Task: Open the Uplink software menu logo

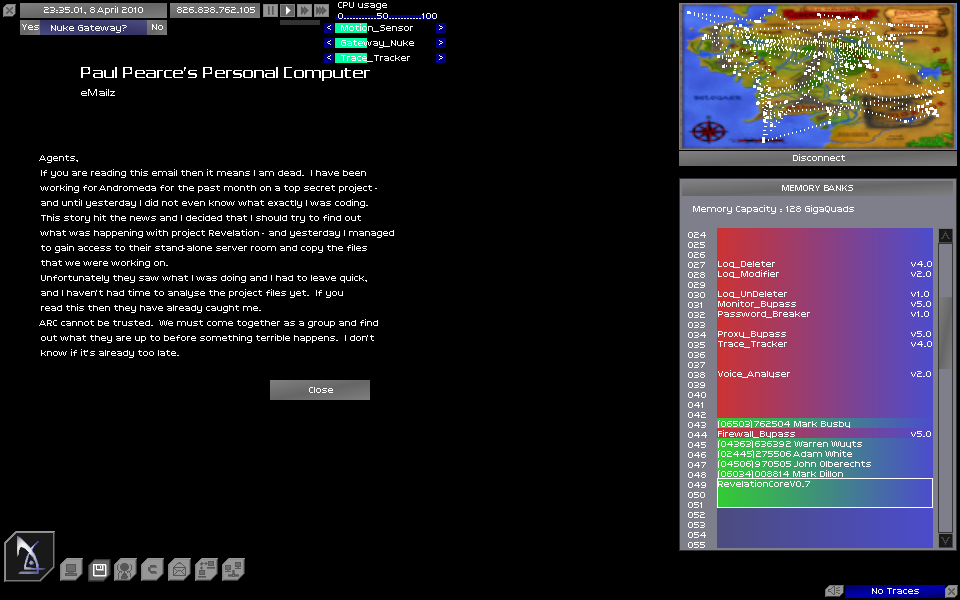Action: click(29, 557)
